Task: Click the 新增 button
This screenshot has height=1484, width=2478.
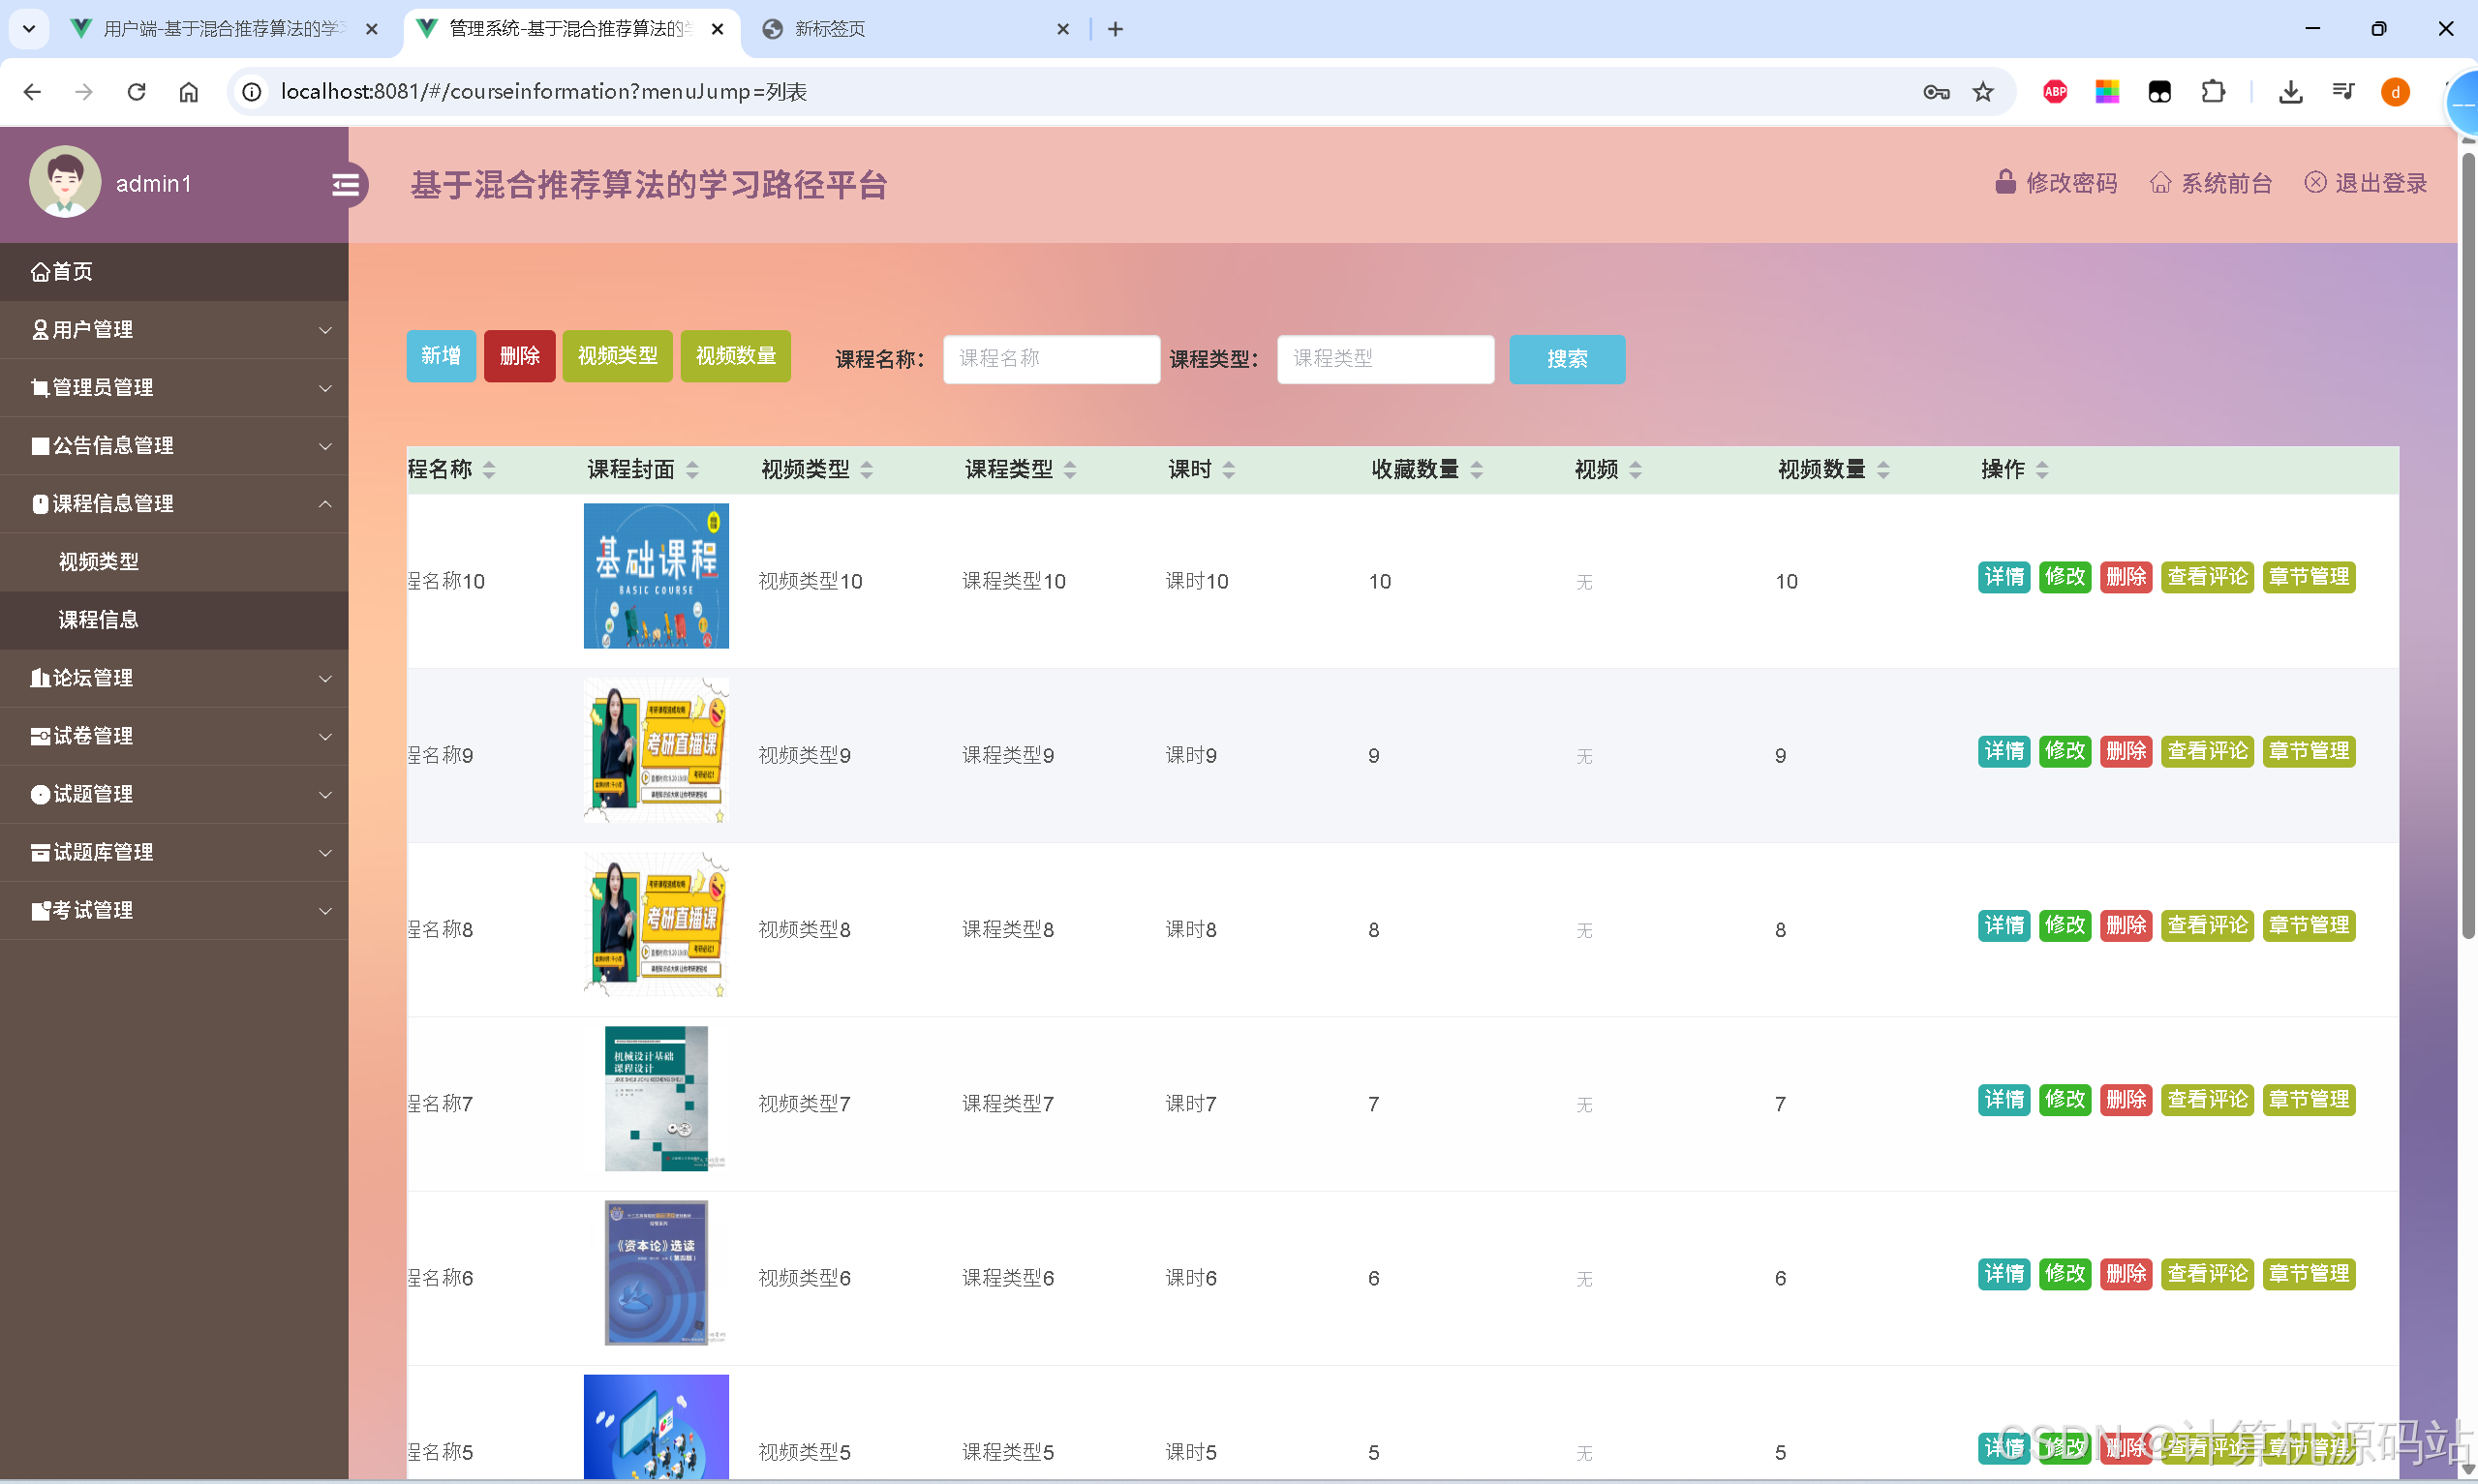Action: coord(440,356)
